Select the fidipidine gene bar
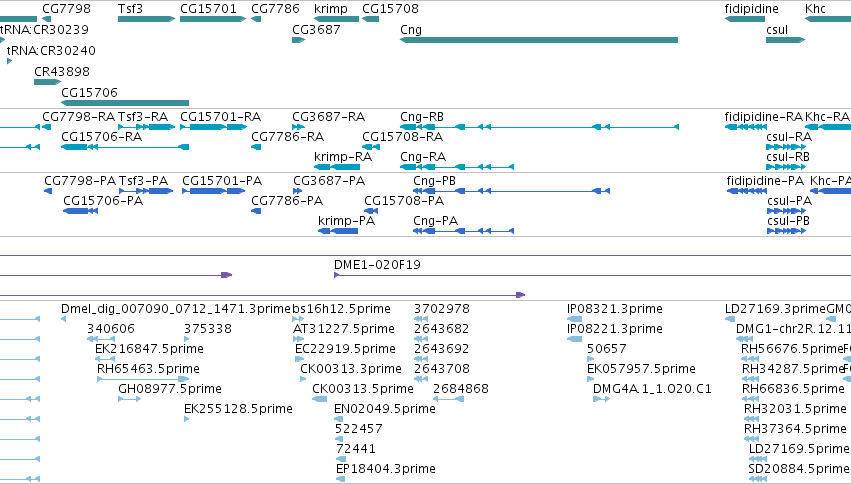This screenshot has width=851, height=484. pyautogui.click(x=745, y=19)
